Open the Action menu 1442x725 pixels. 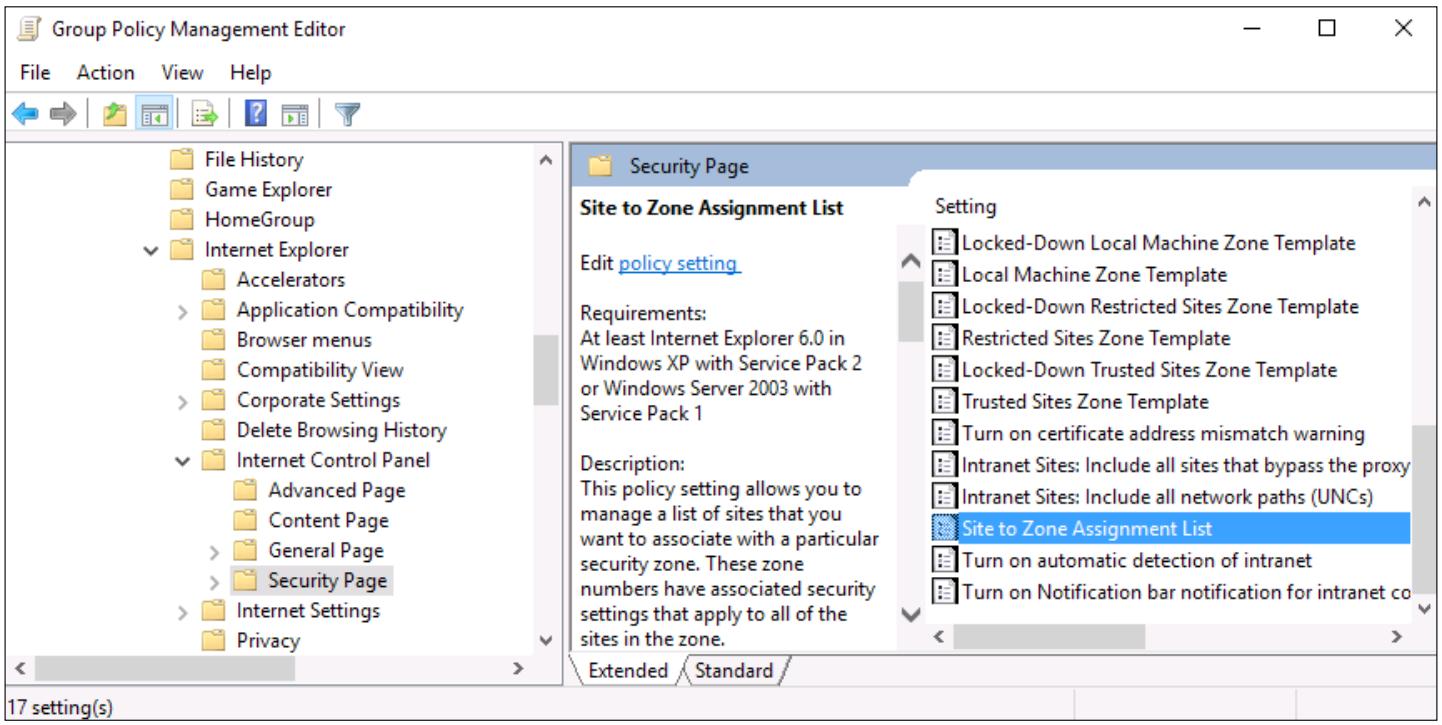point(106,72)
